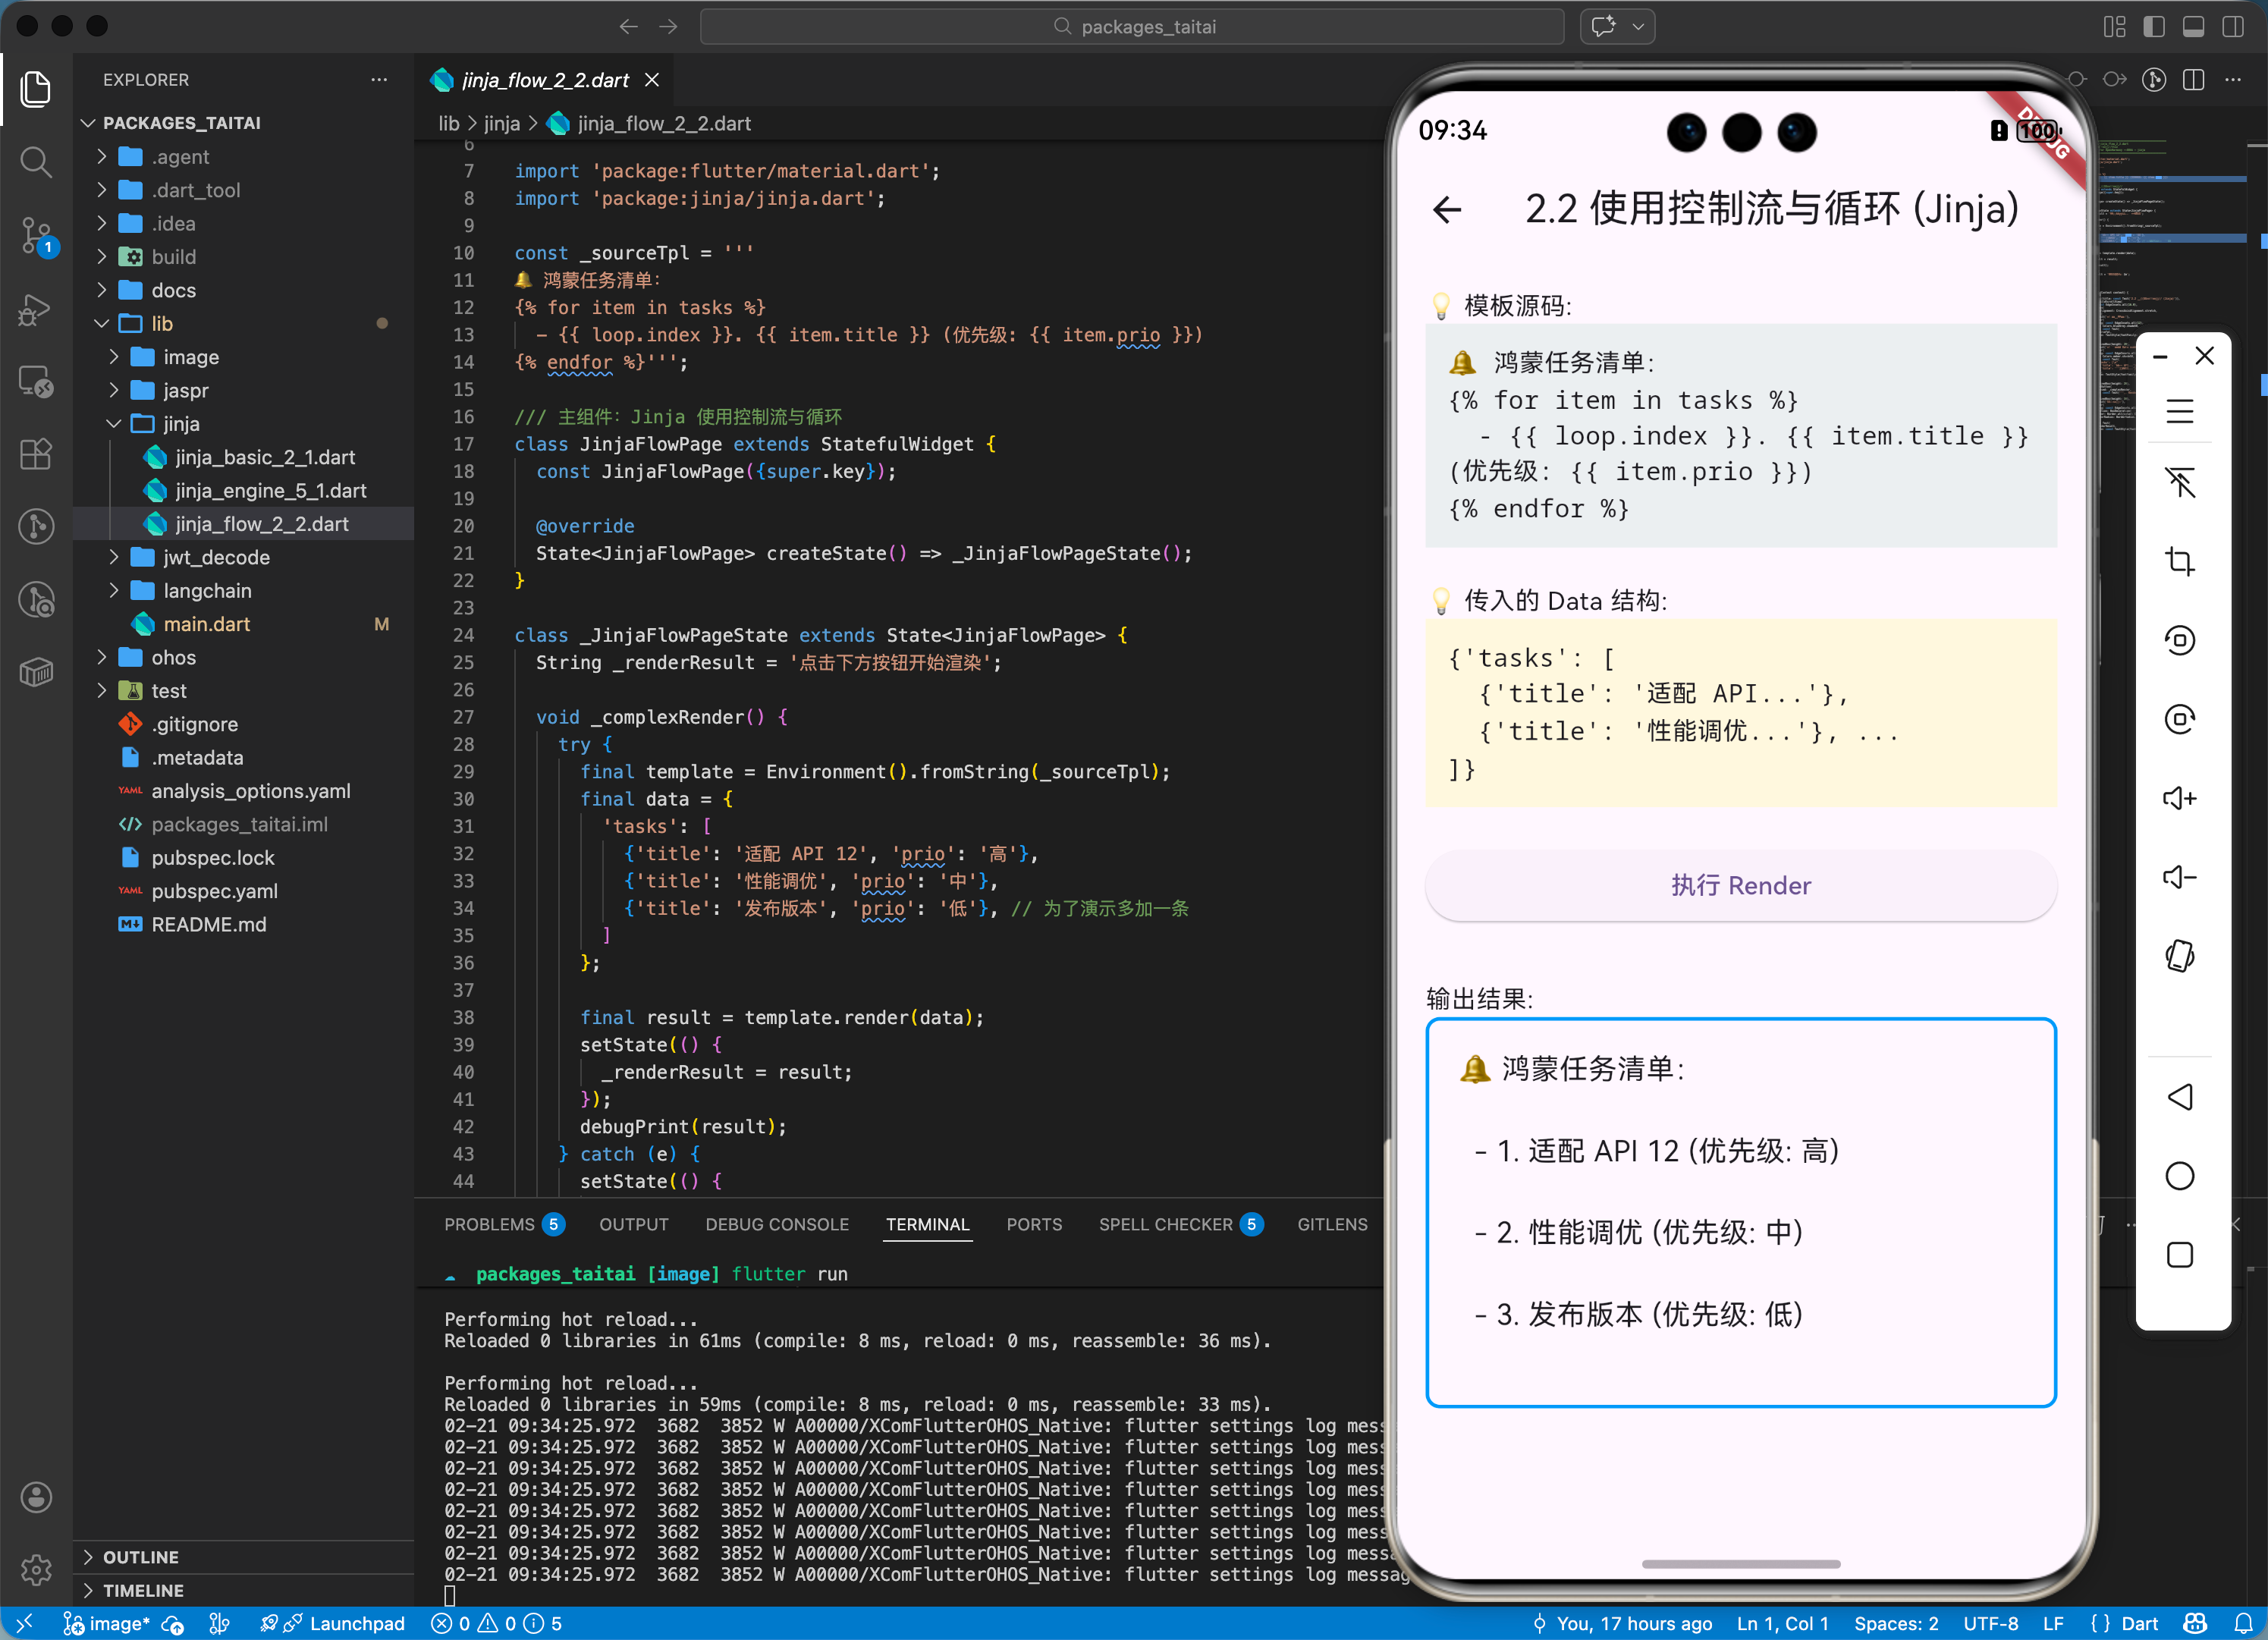This screenshot has width=2268, height=1640.
Task: Expand the jwt_decode folder
Action: (216, 557)
